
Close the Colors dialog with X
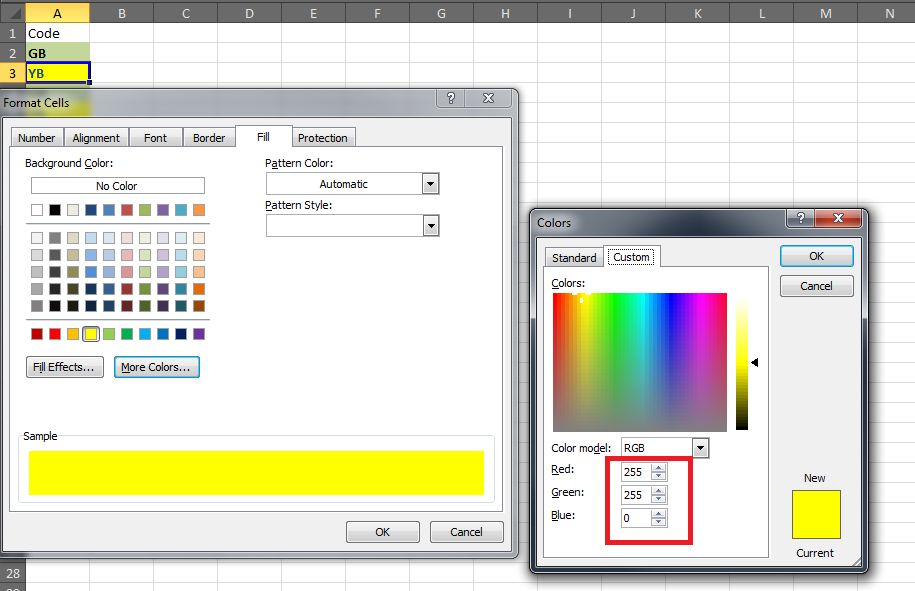tap(839, 218)
